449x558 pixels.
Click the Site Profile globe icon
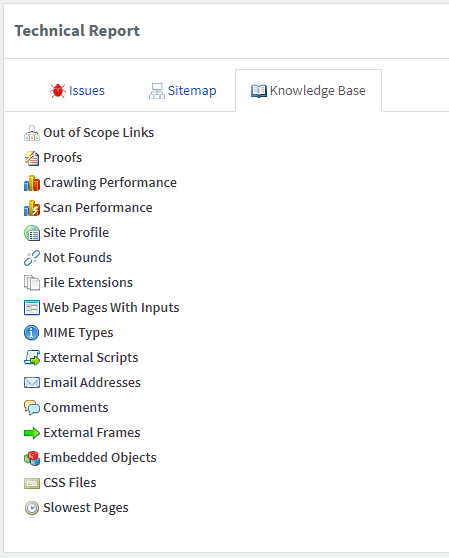(32, 233)
